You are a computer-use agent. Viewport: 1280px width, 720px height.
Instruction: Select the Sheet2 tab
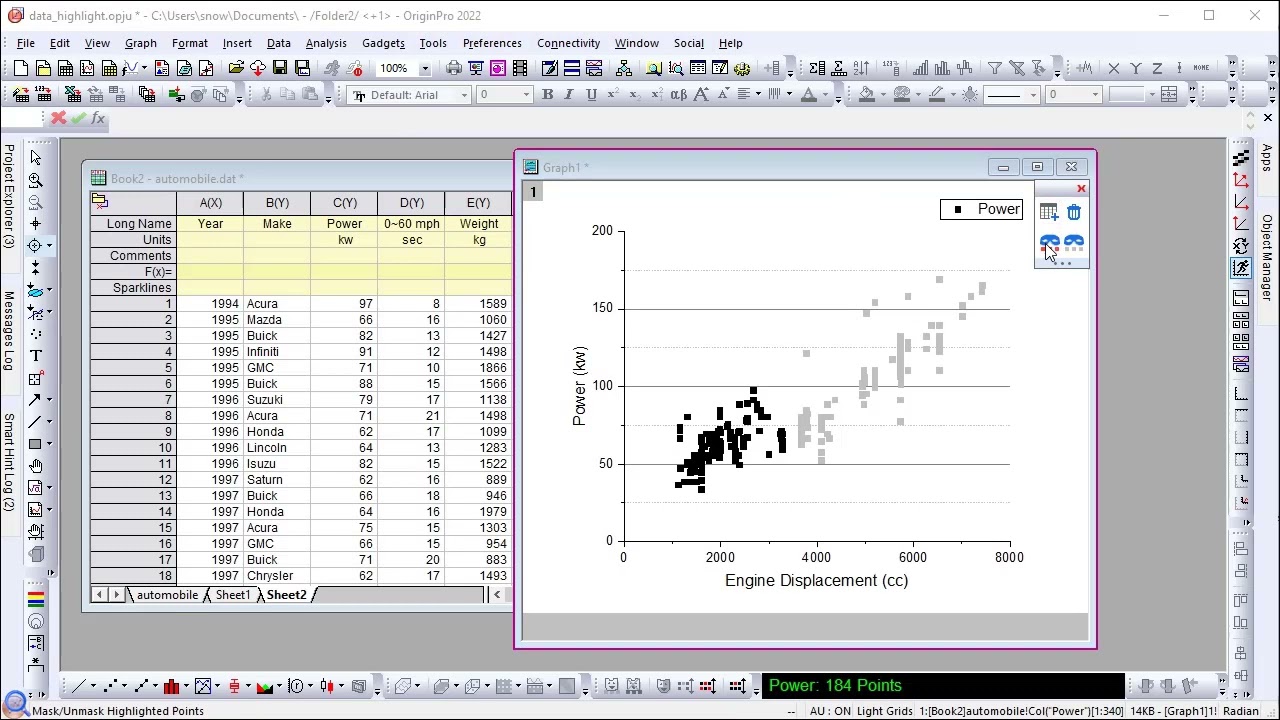286,595
